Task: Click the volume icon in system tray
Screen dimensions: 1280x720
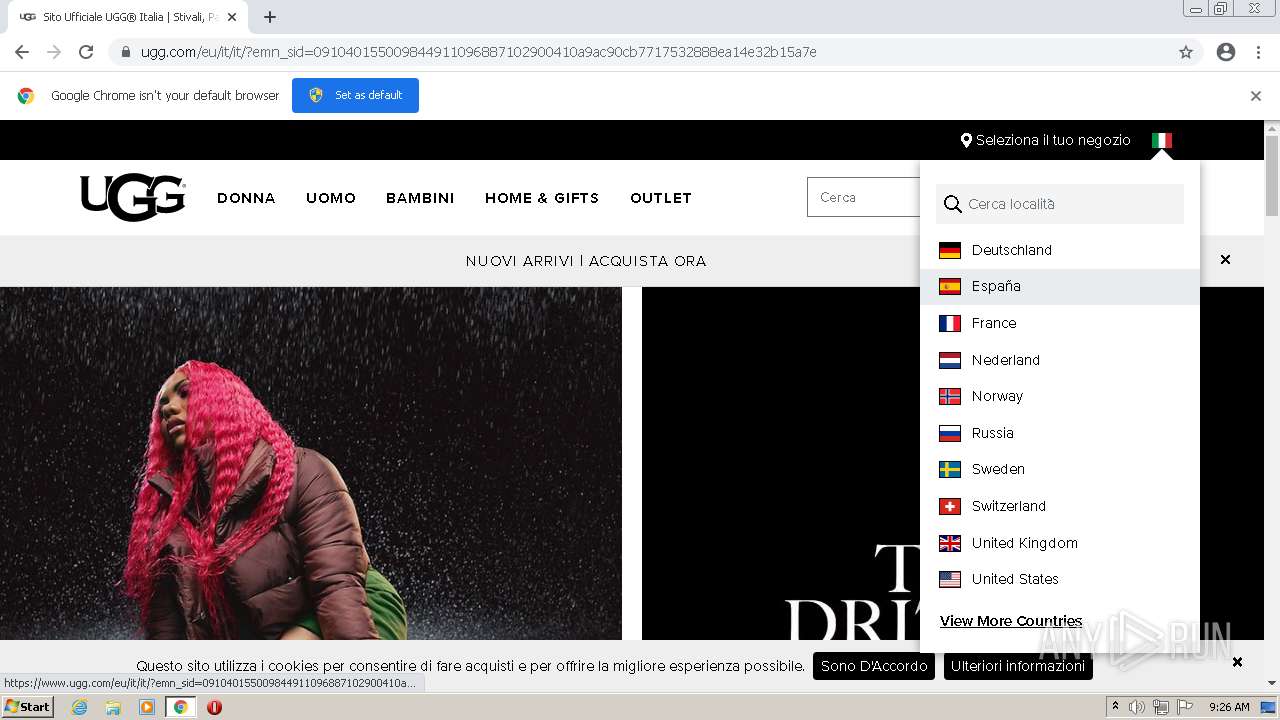Action: pyautogui.click(x=1137, y=707)
